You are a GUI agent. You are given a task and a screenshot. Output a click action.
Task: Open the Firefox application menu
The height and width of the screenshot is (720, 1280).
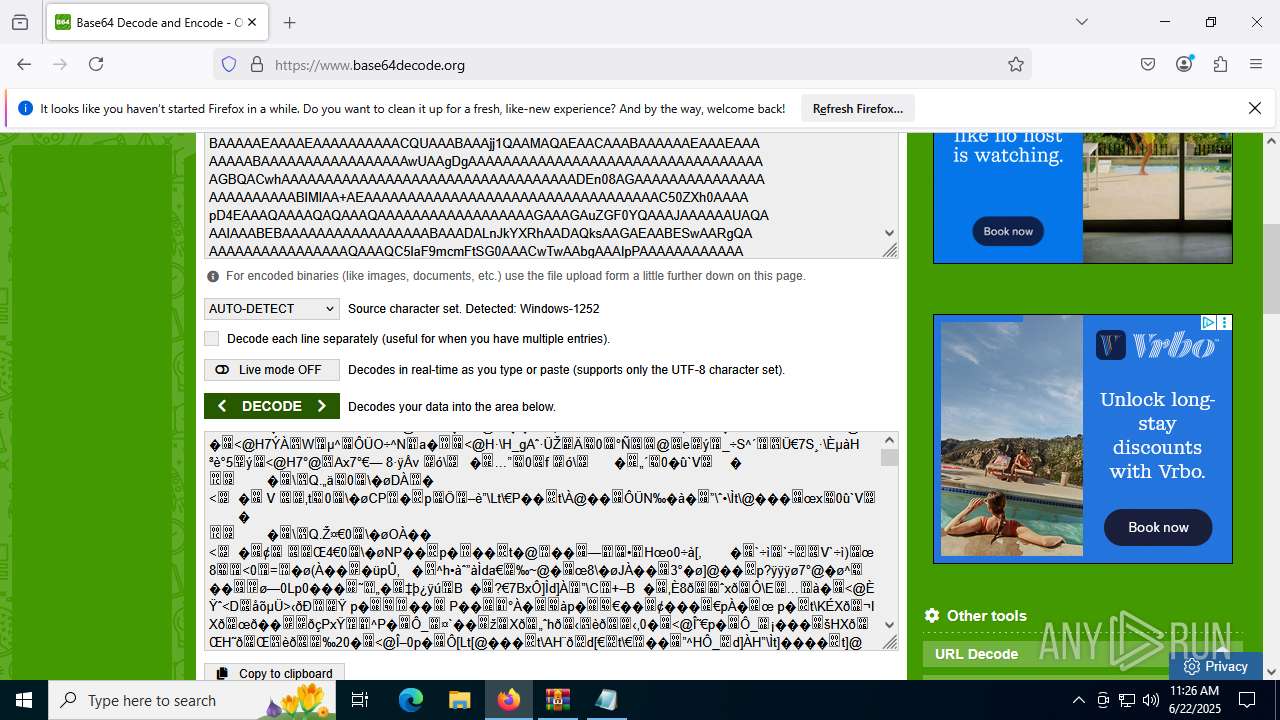click(x=1256, y=64)
